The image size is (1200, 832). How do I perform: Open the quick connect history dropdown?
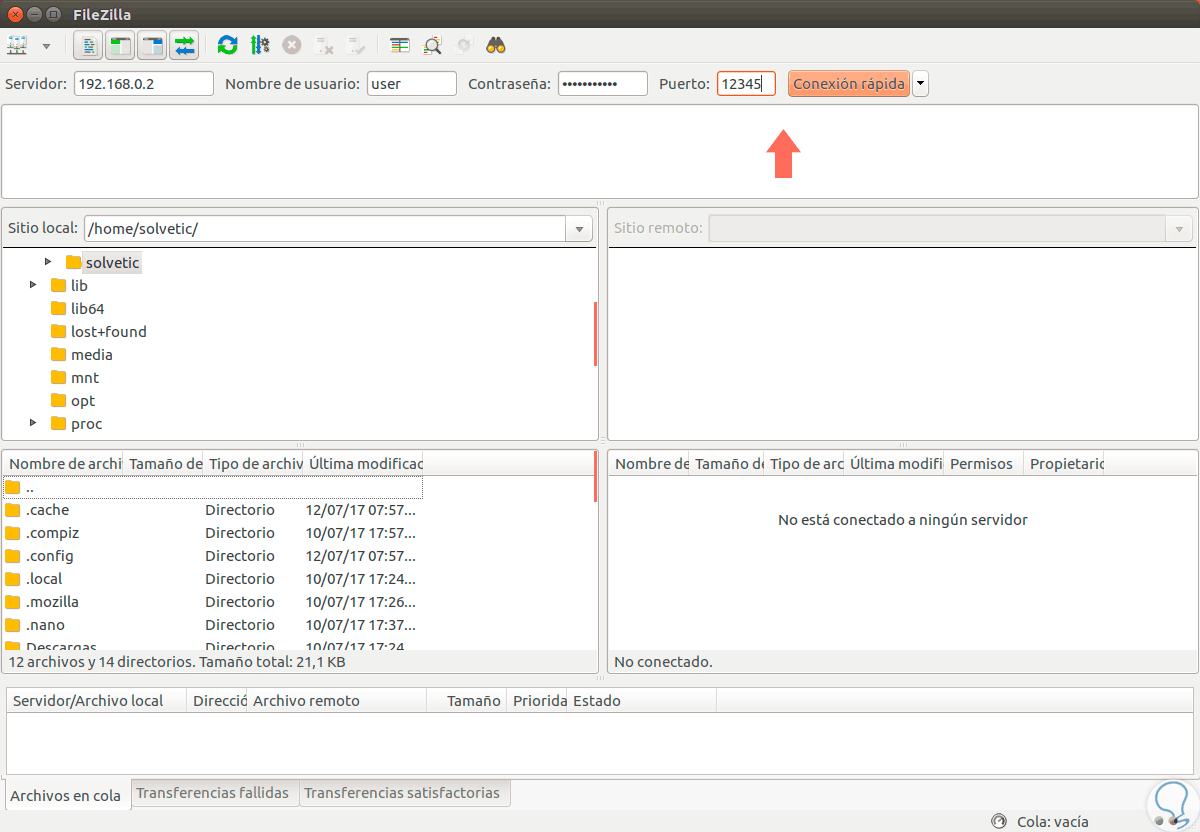tap(920, 84)
